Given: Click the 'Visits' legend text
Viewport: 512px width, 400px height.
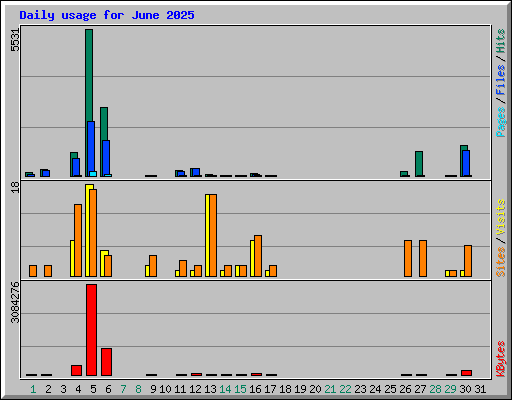Looking at the screenshot, I should click(501, 217).
